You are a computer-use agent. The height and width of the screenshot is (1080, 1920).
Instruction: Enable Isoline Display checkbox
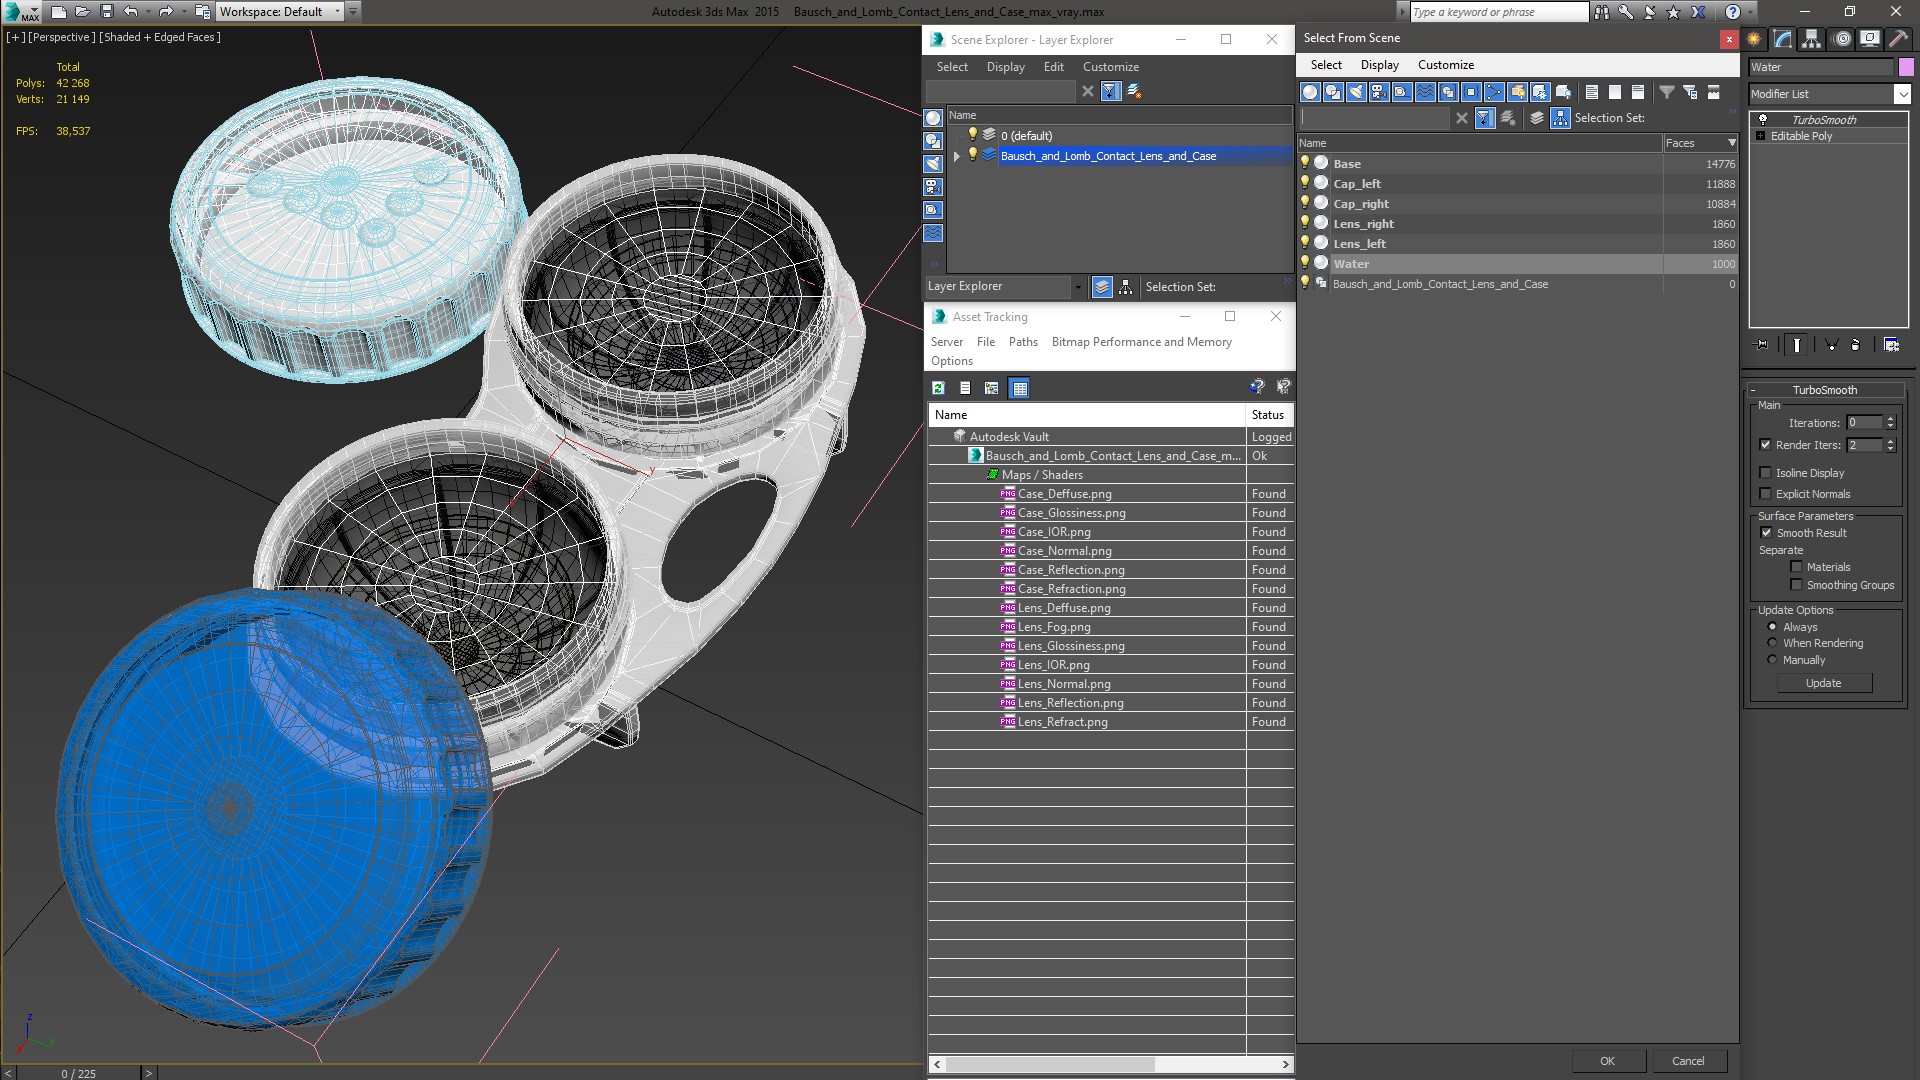1765,473
